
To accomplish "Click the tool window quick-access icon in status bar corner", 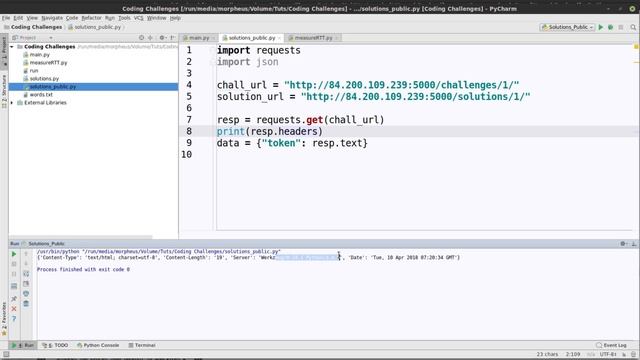I will 6,354.
